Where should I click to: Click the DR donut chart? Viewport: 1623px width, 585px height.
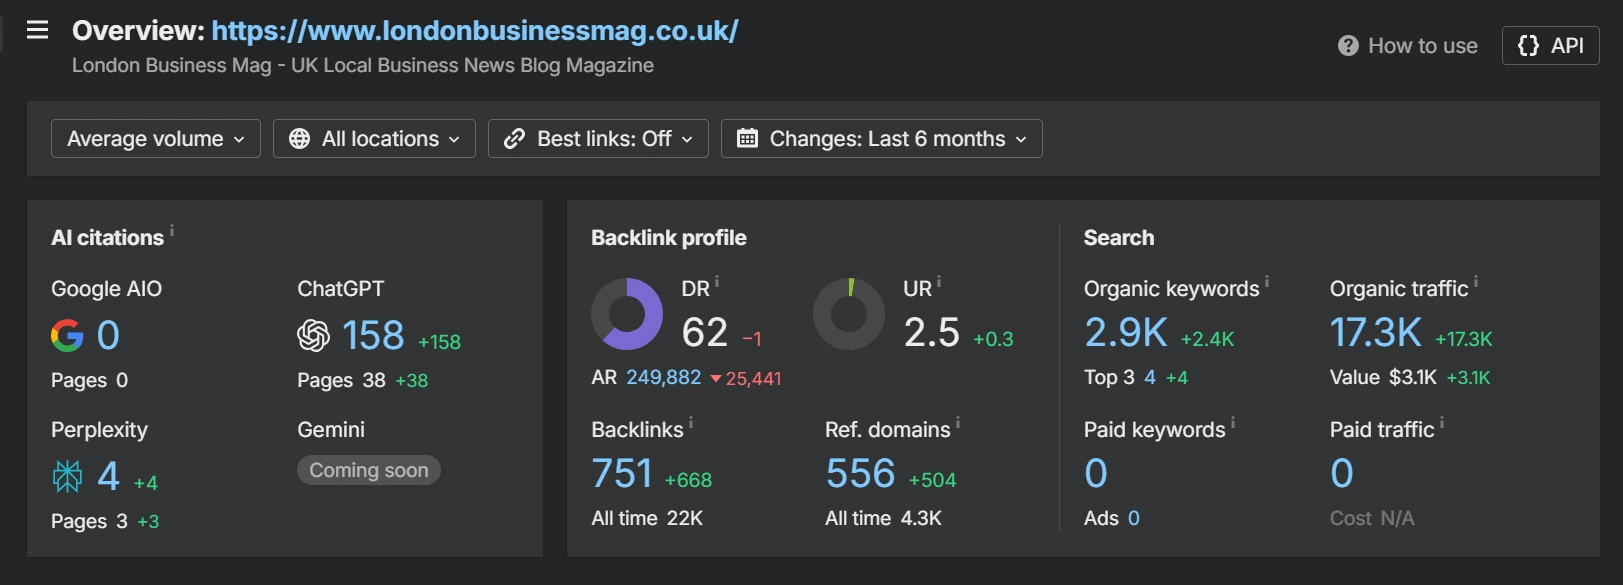627,314
